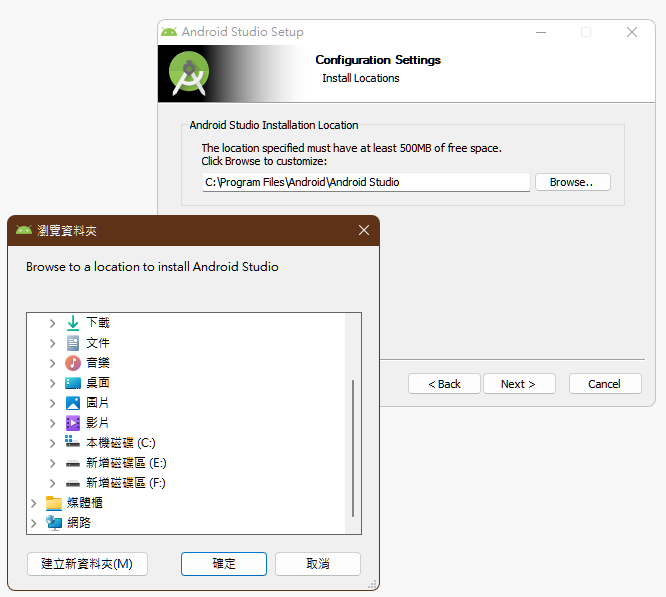The height and width of the screenshot is (597, 666).
Task: Cancel the Android Studio Setup
Action: [605, 384]
